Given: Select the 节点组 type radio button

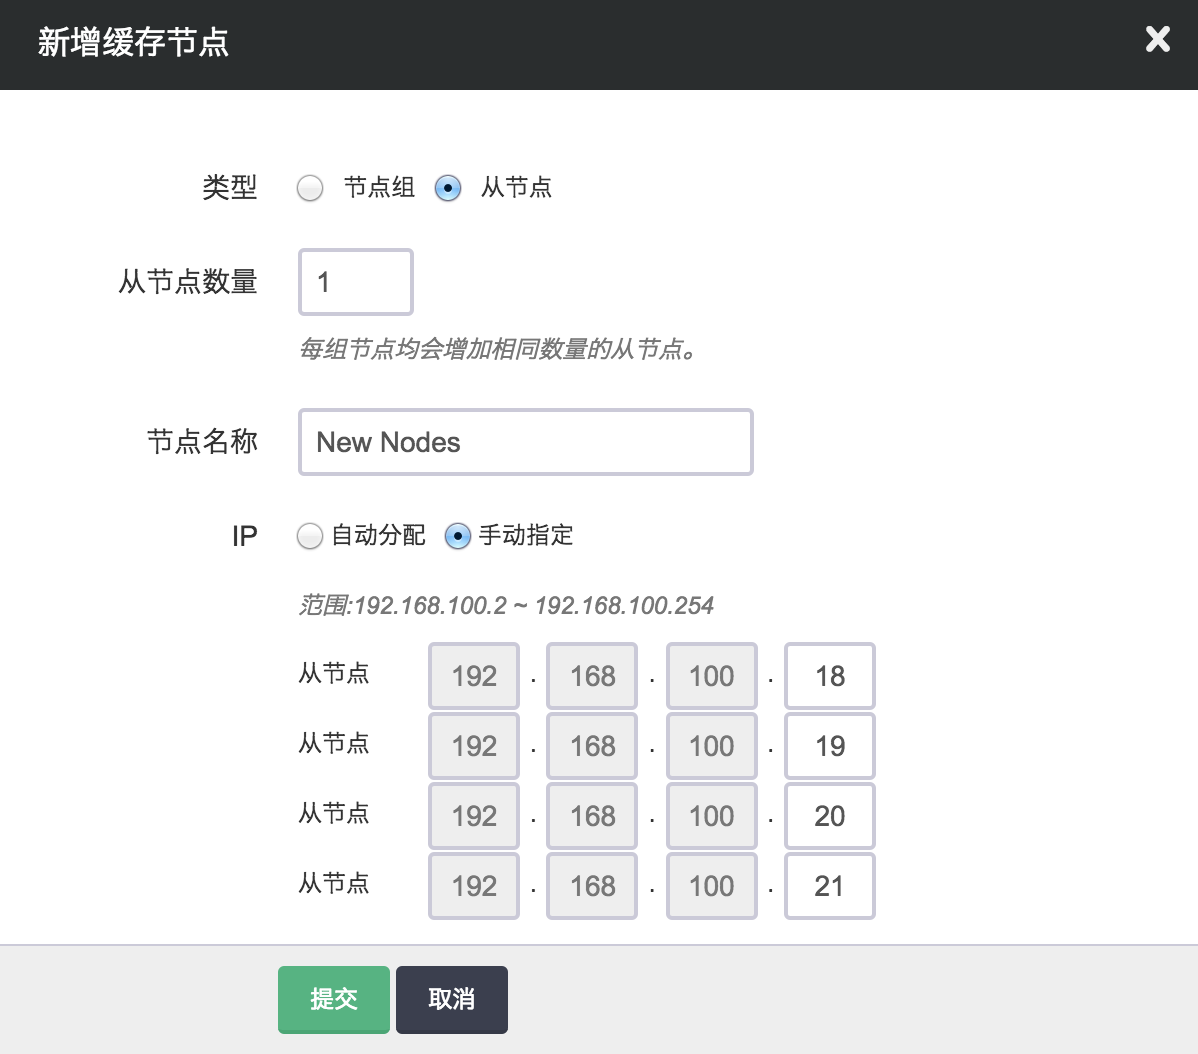Looking at the screenshot, I should (310, 188).
